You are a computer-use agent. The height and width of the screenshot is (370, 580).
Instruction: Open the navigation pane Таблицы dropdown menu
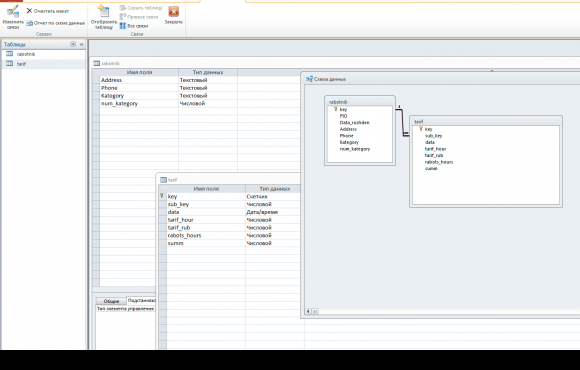[73, 44]
